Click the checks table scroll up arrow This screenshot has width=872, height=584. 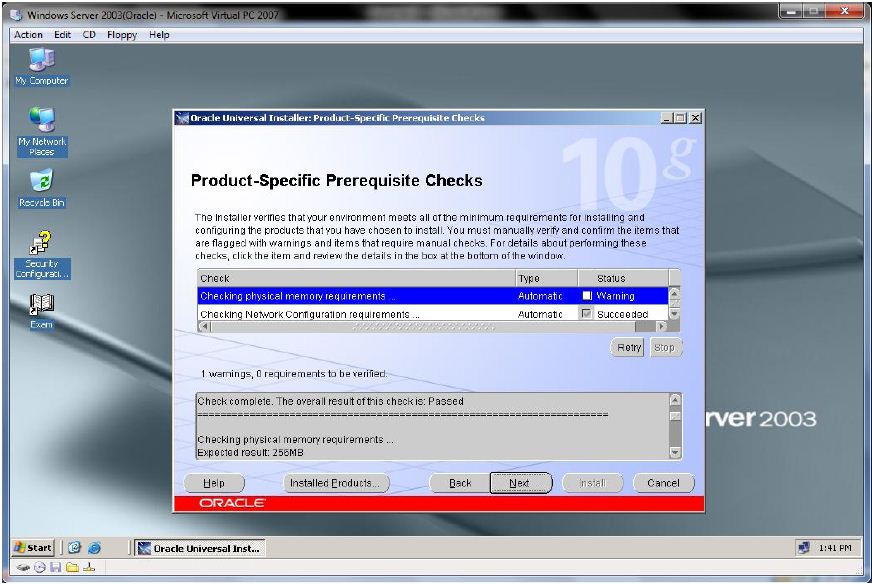point(675,293)
